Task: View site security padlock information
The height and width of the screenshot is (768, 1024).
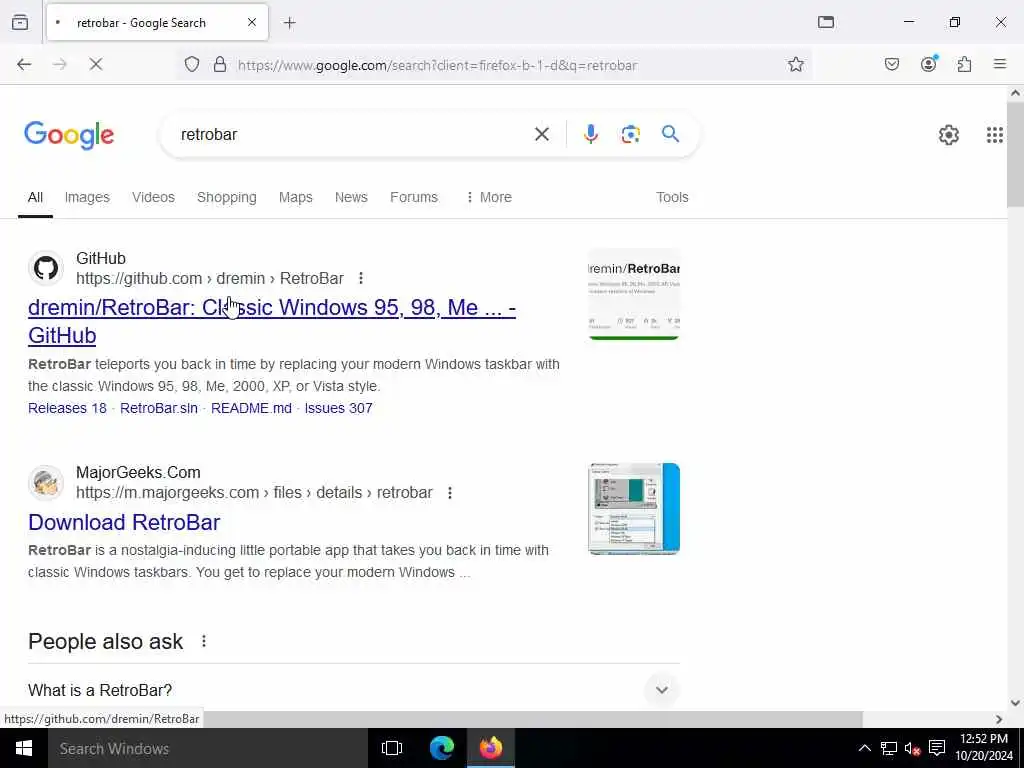Action: point(220,64)
